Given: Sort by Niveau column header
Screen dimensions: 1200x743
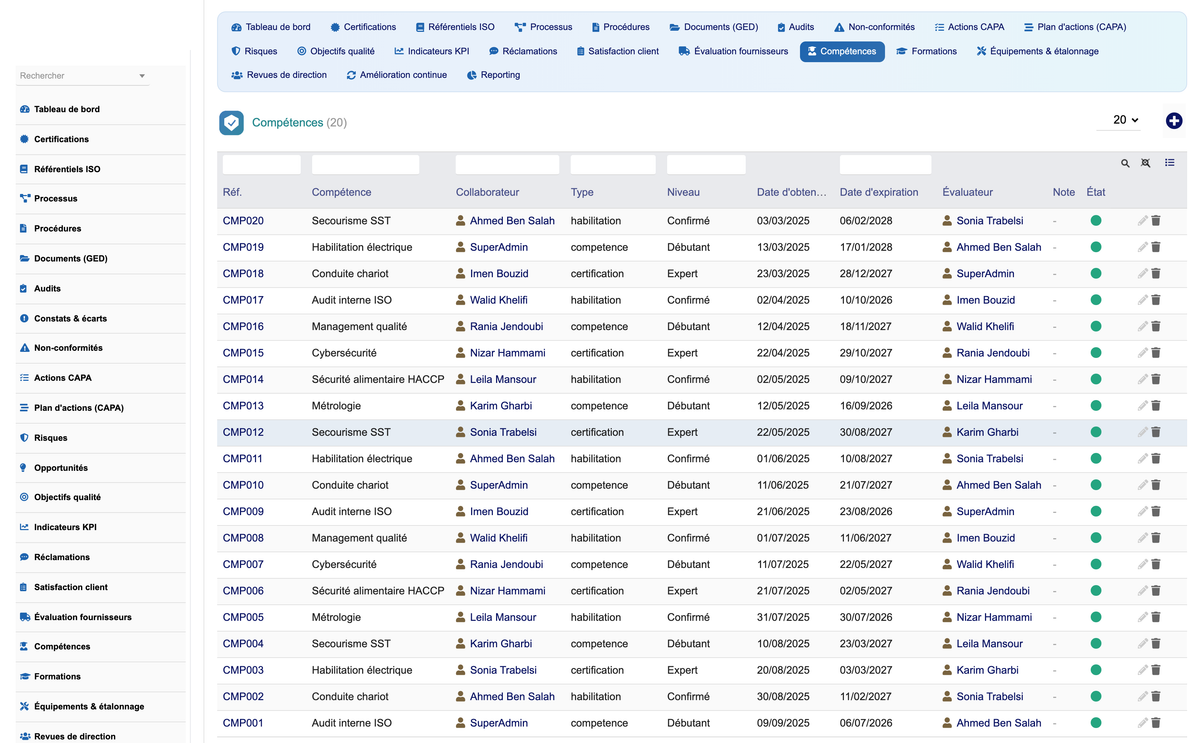Looking at the screenshot, I should tap(683, 192).
